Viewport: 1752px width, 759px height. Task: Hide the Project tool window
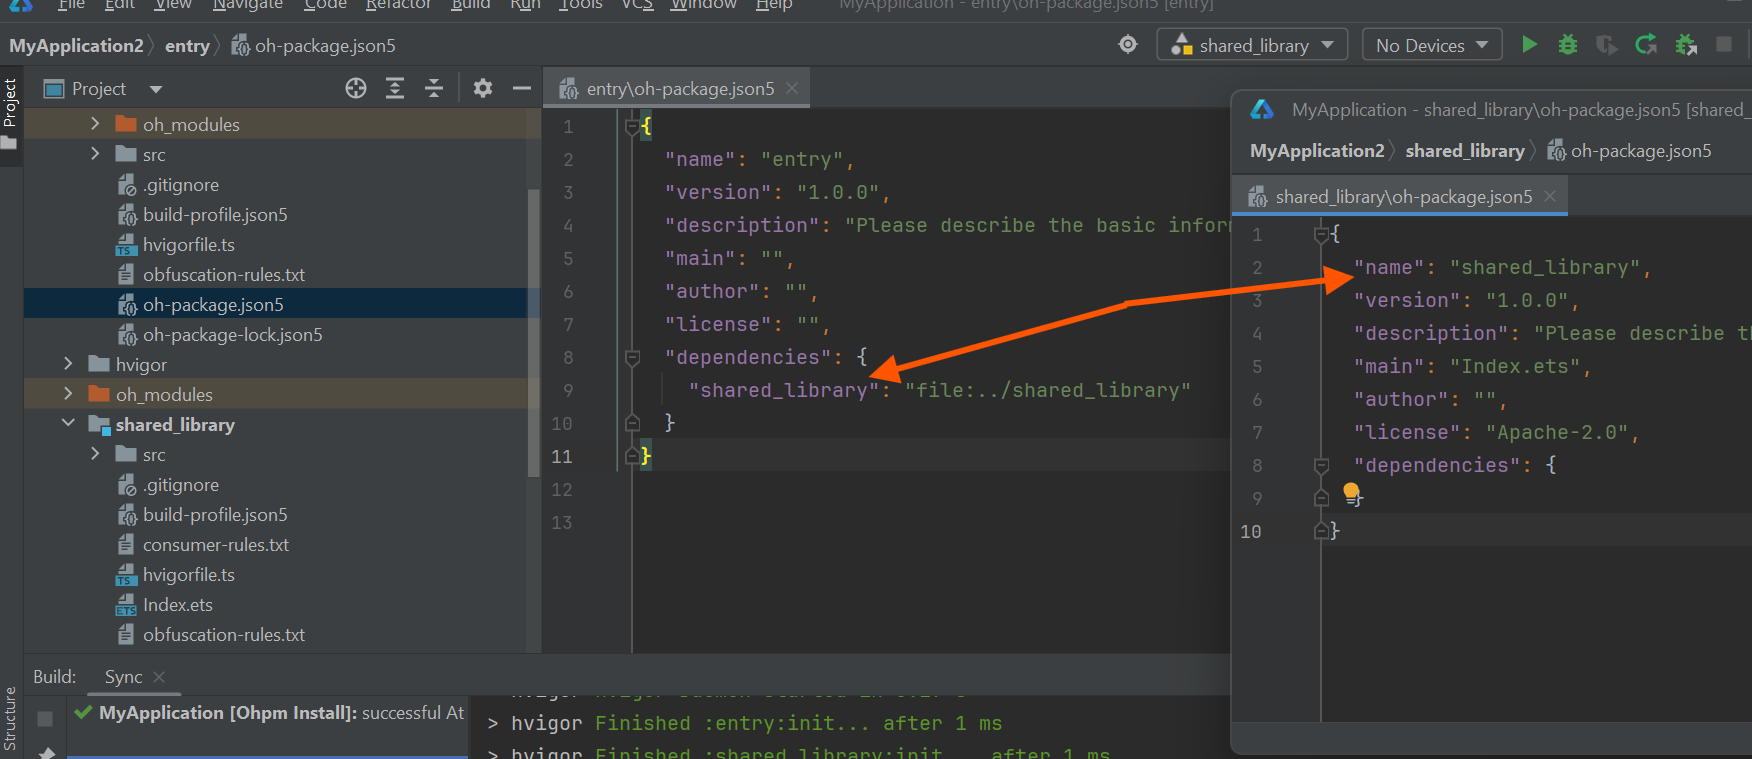521,89
